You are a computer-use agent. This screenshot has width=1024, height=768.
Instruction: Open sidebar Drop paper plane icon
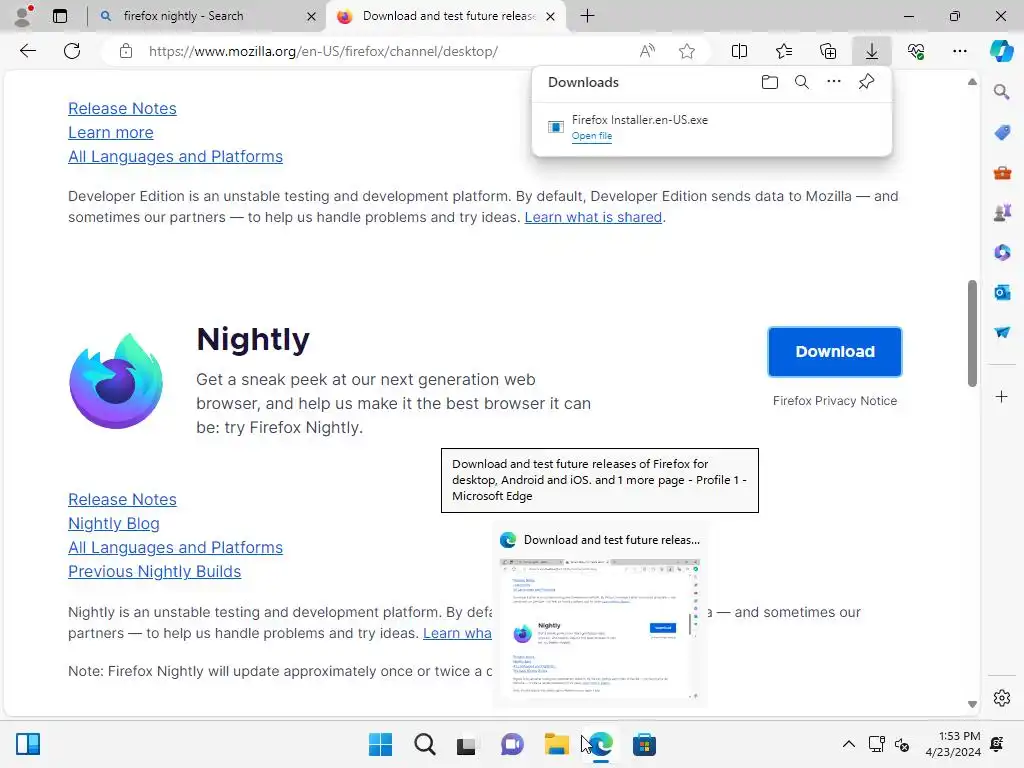(1002, 332)
